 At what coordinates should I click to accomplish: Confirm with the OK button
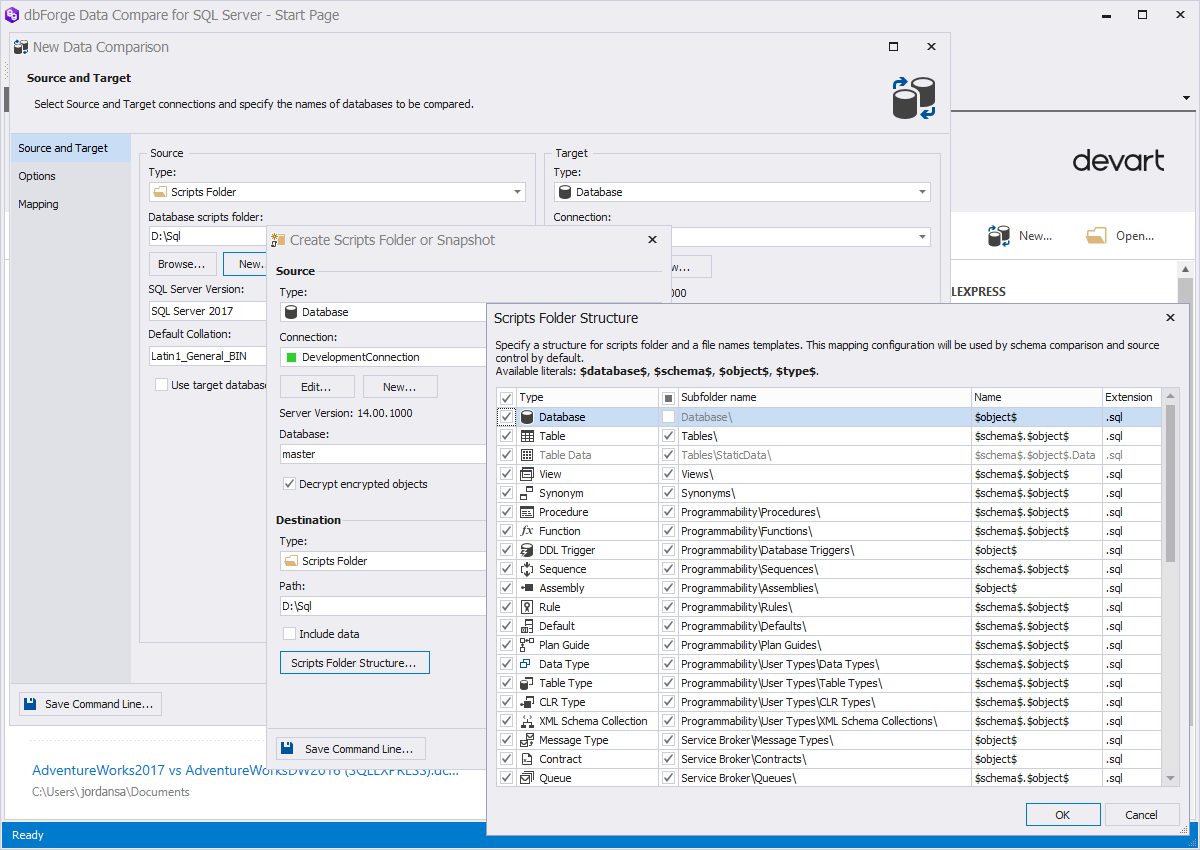[1063, 814]
